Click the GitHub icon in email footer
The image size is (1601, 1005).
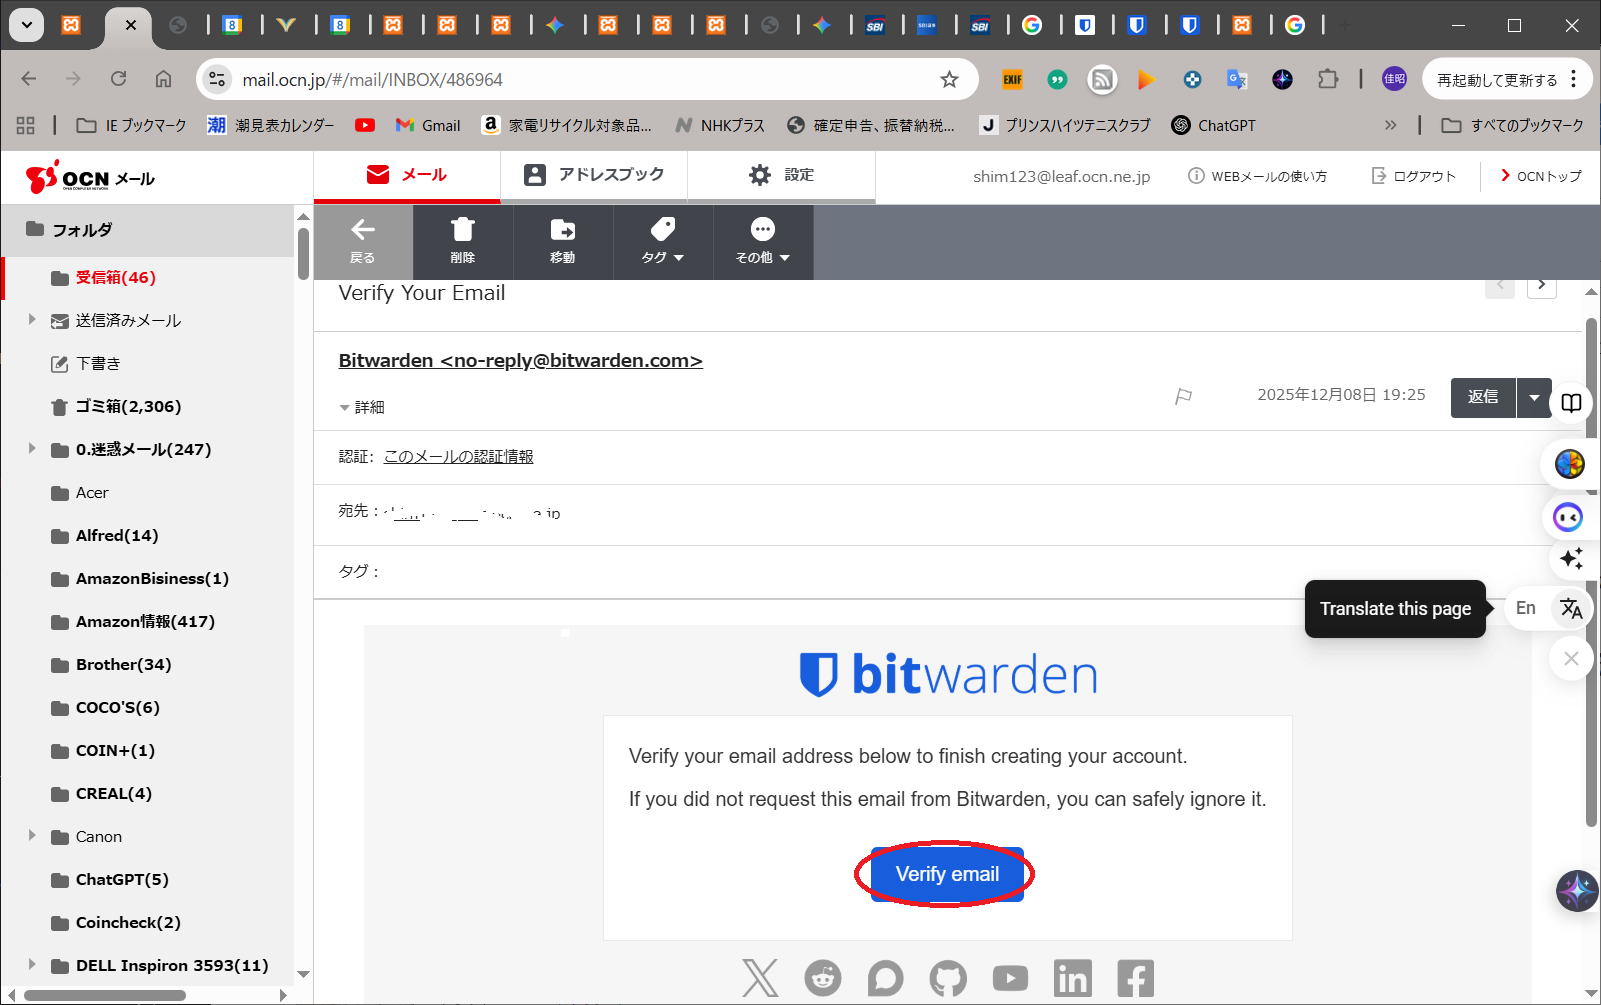[x=948, y=978]
